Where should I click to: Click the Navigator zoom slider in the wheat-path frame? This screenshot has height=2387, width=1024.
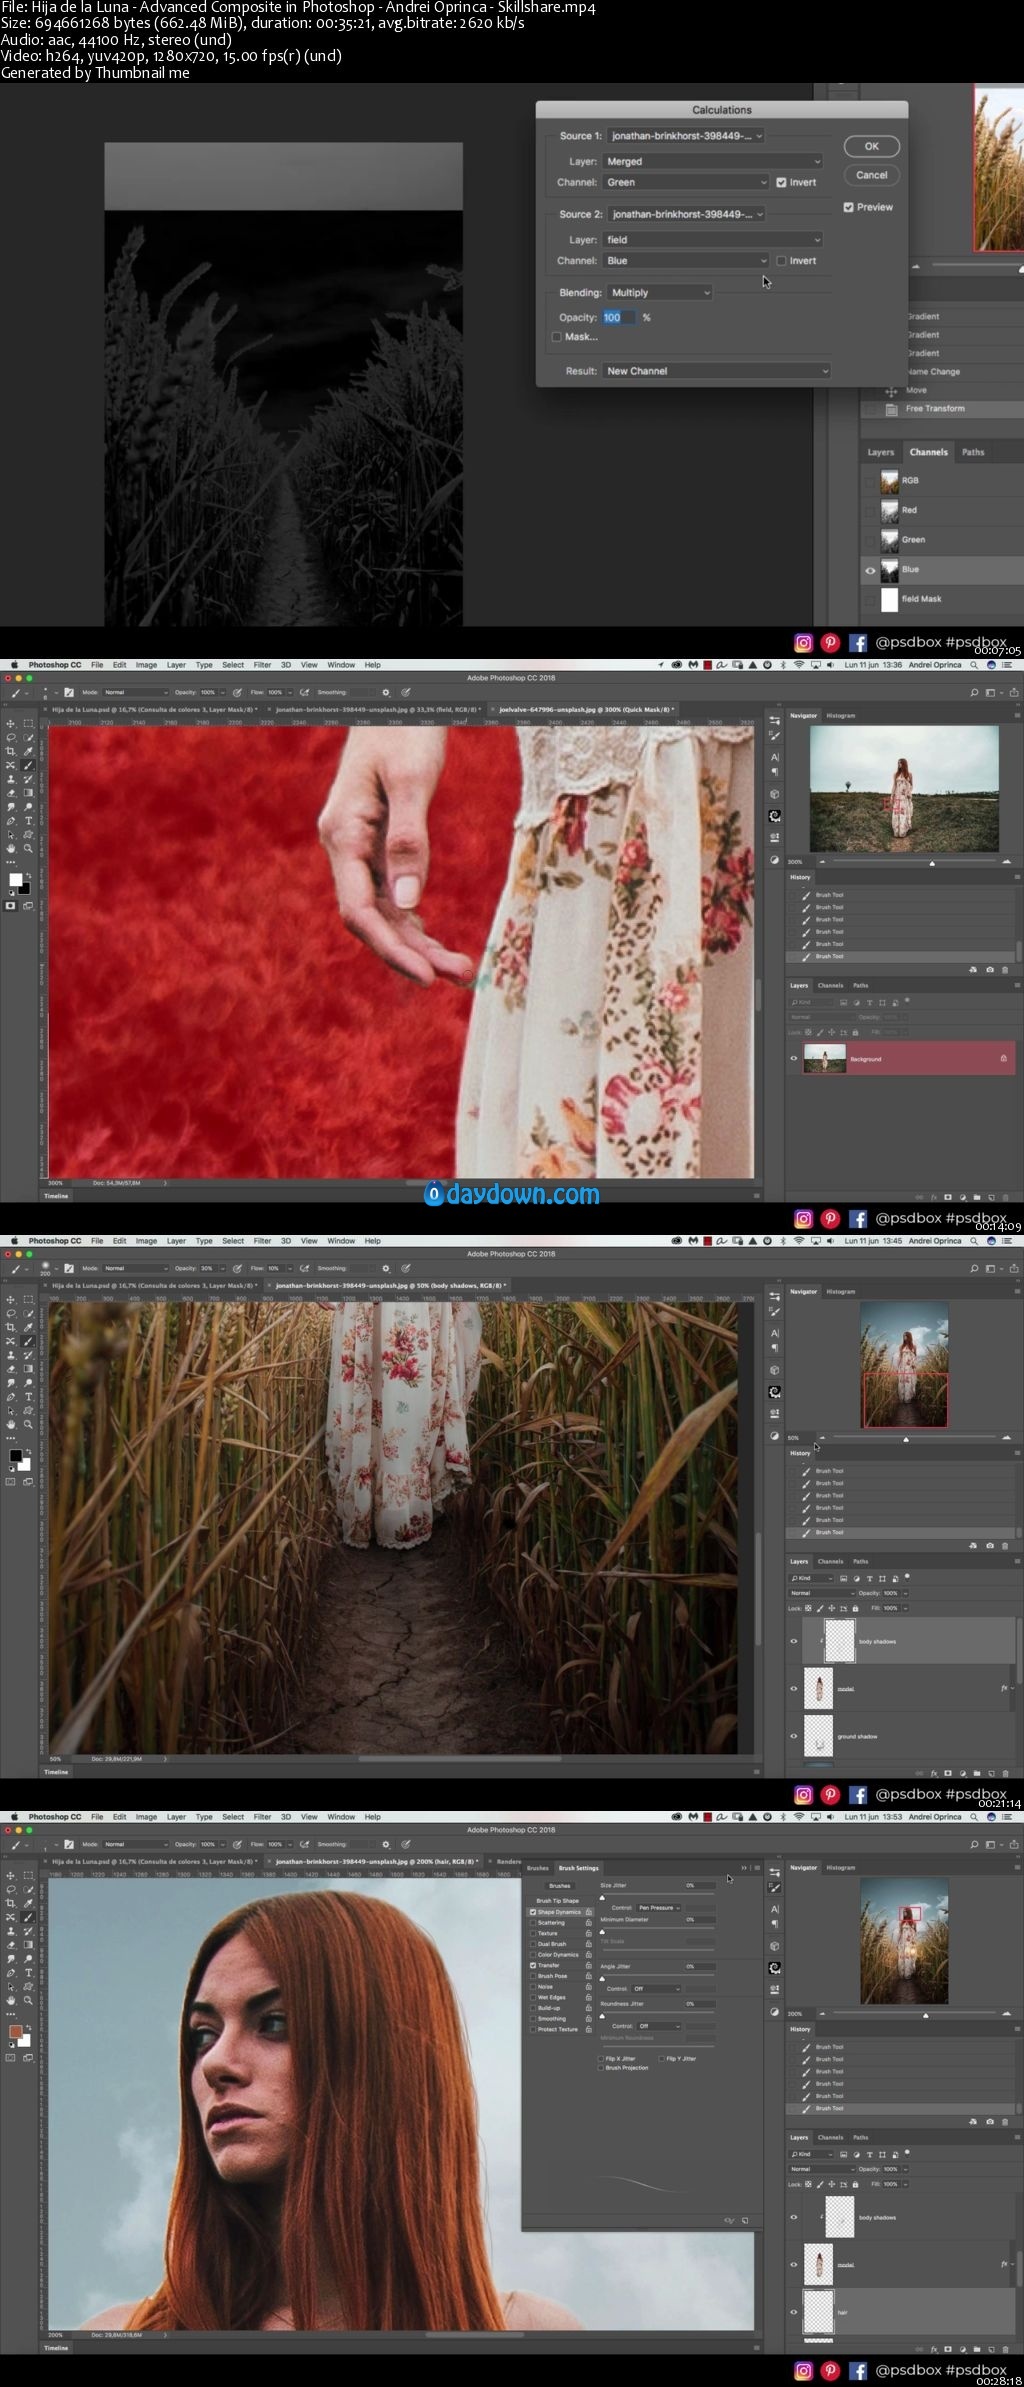click(906, 1439)
